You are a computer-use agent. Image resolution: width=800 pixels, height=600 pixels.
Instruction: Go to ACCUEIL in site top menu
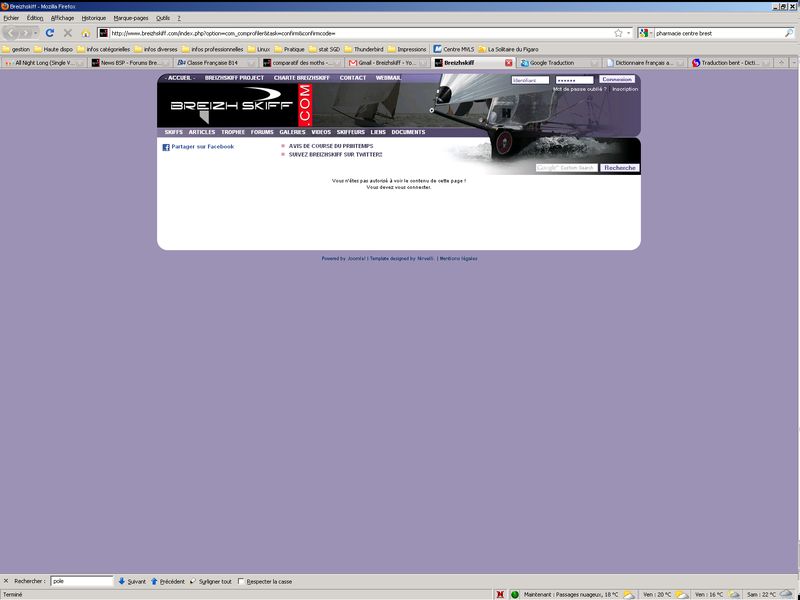click(180, 78)
